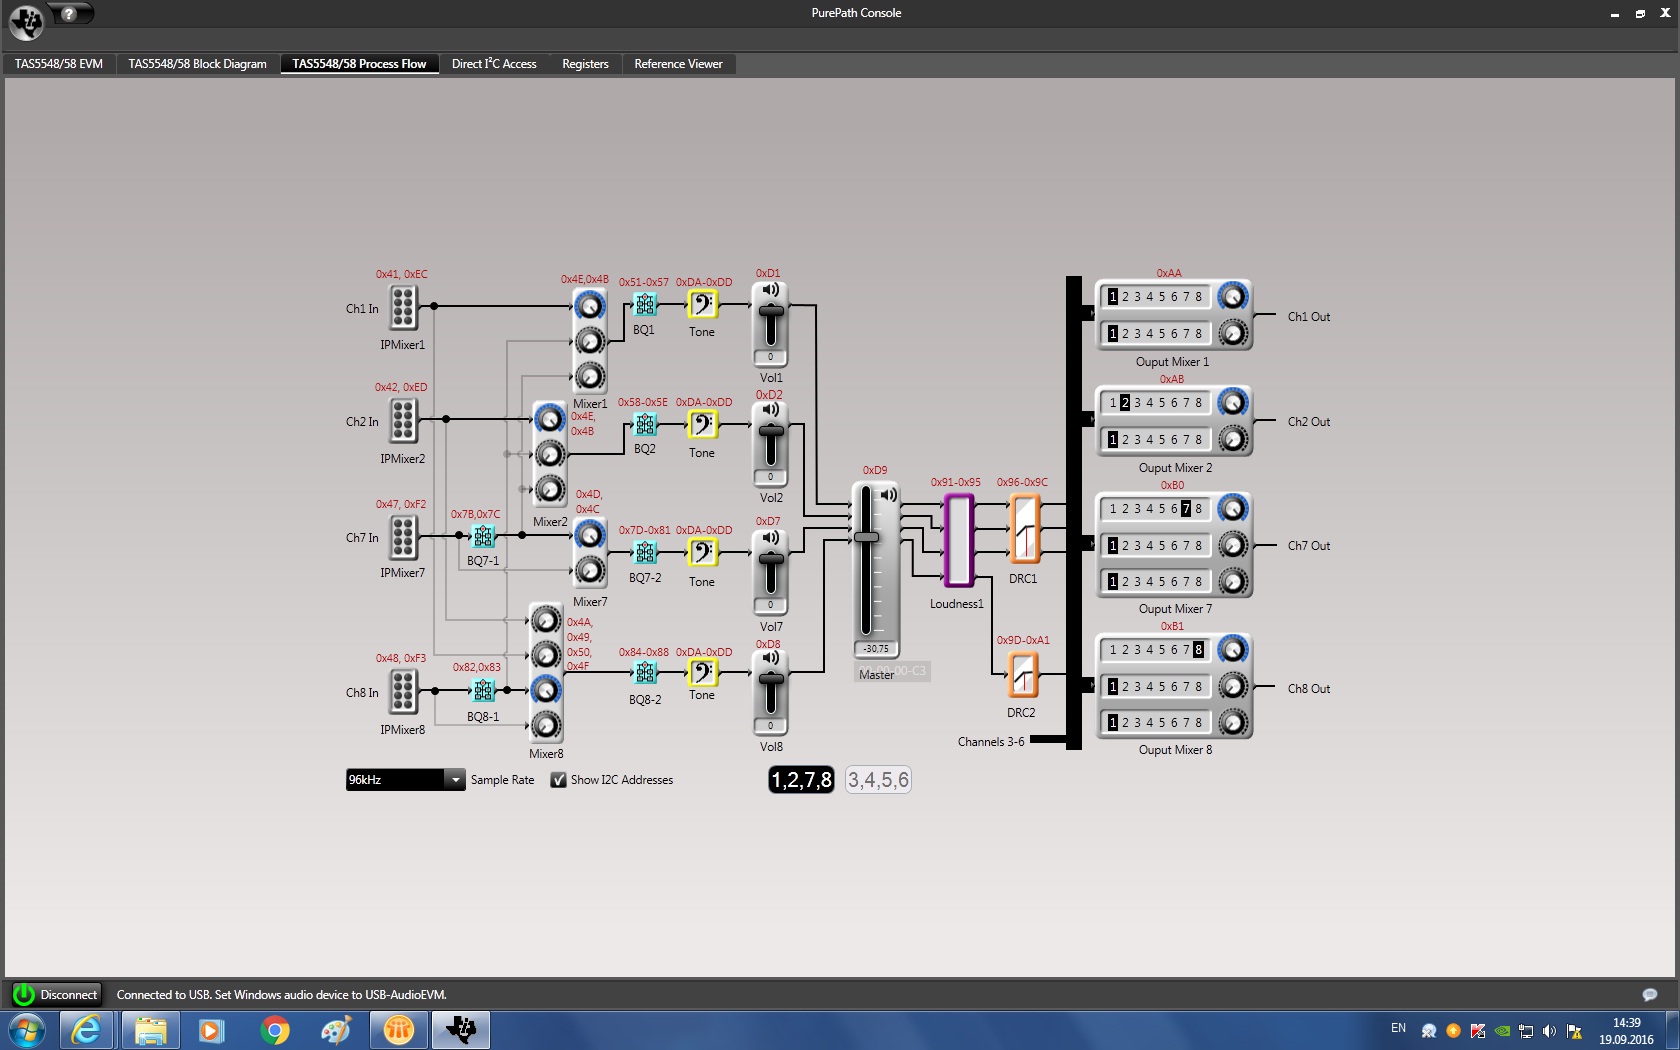Click the top knob of Mixer1
Viewport: 1680px width, 1050px height.
590,306
